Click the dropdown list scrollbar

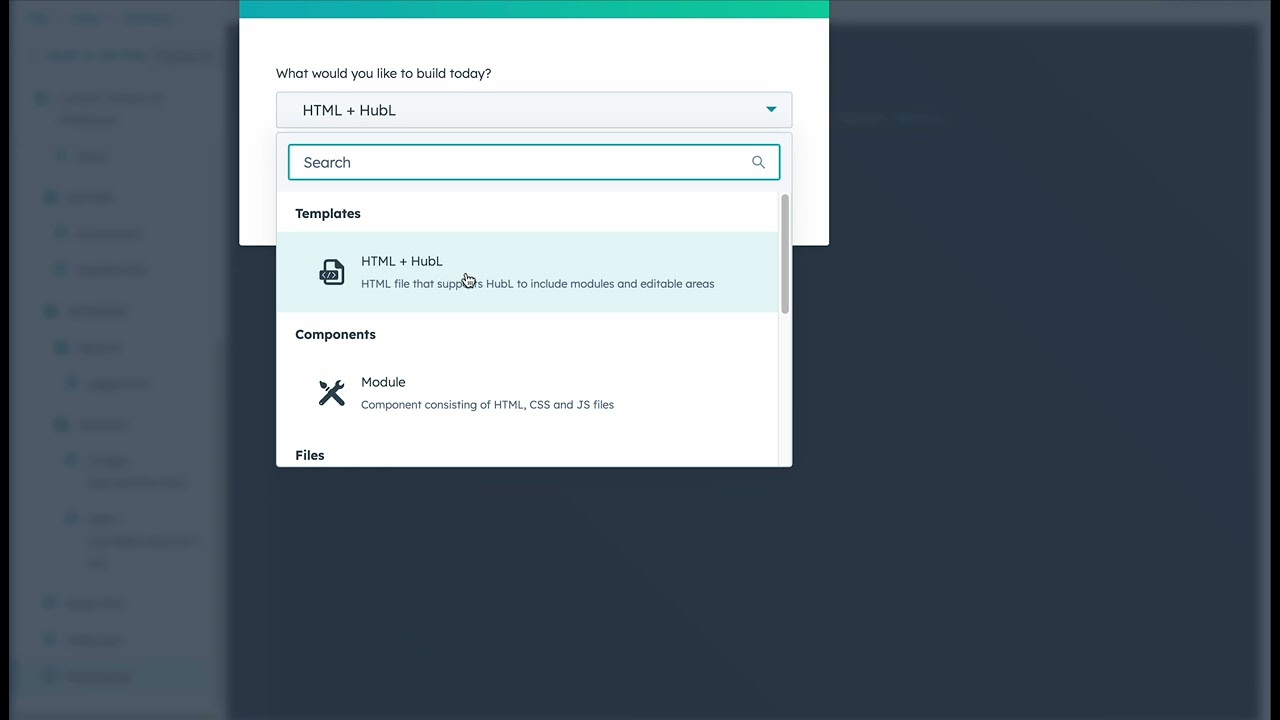785,254
